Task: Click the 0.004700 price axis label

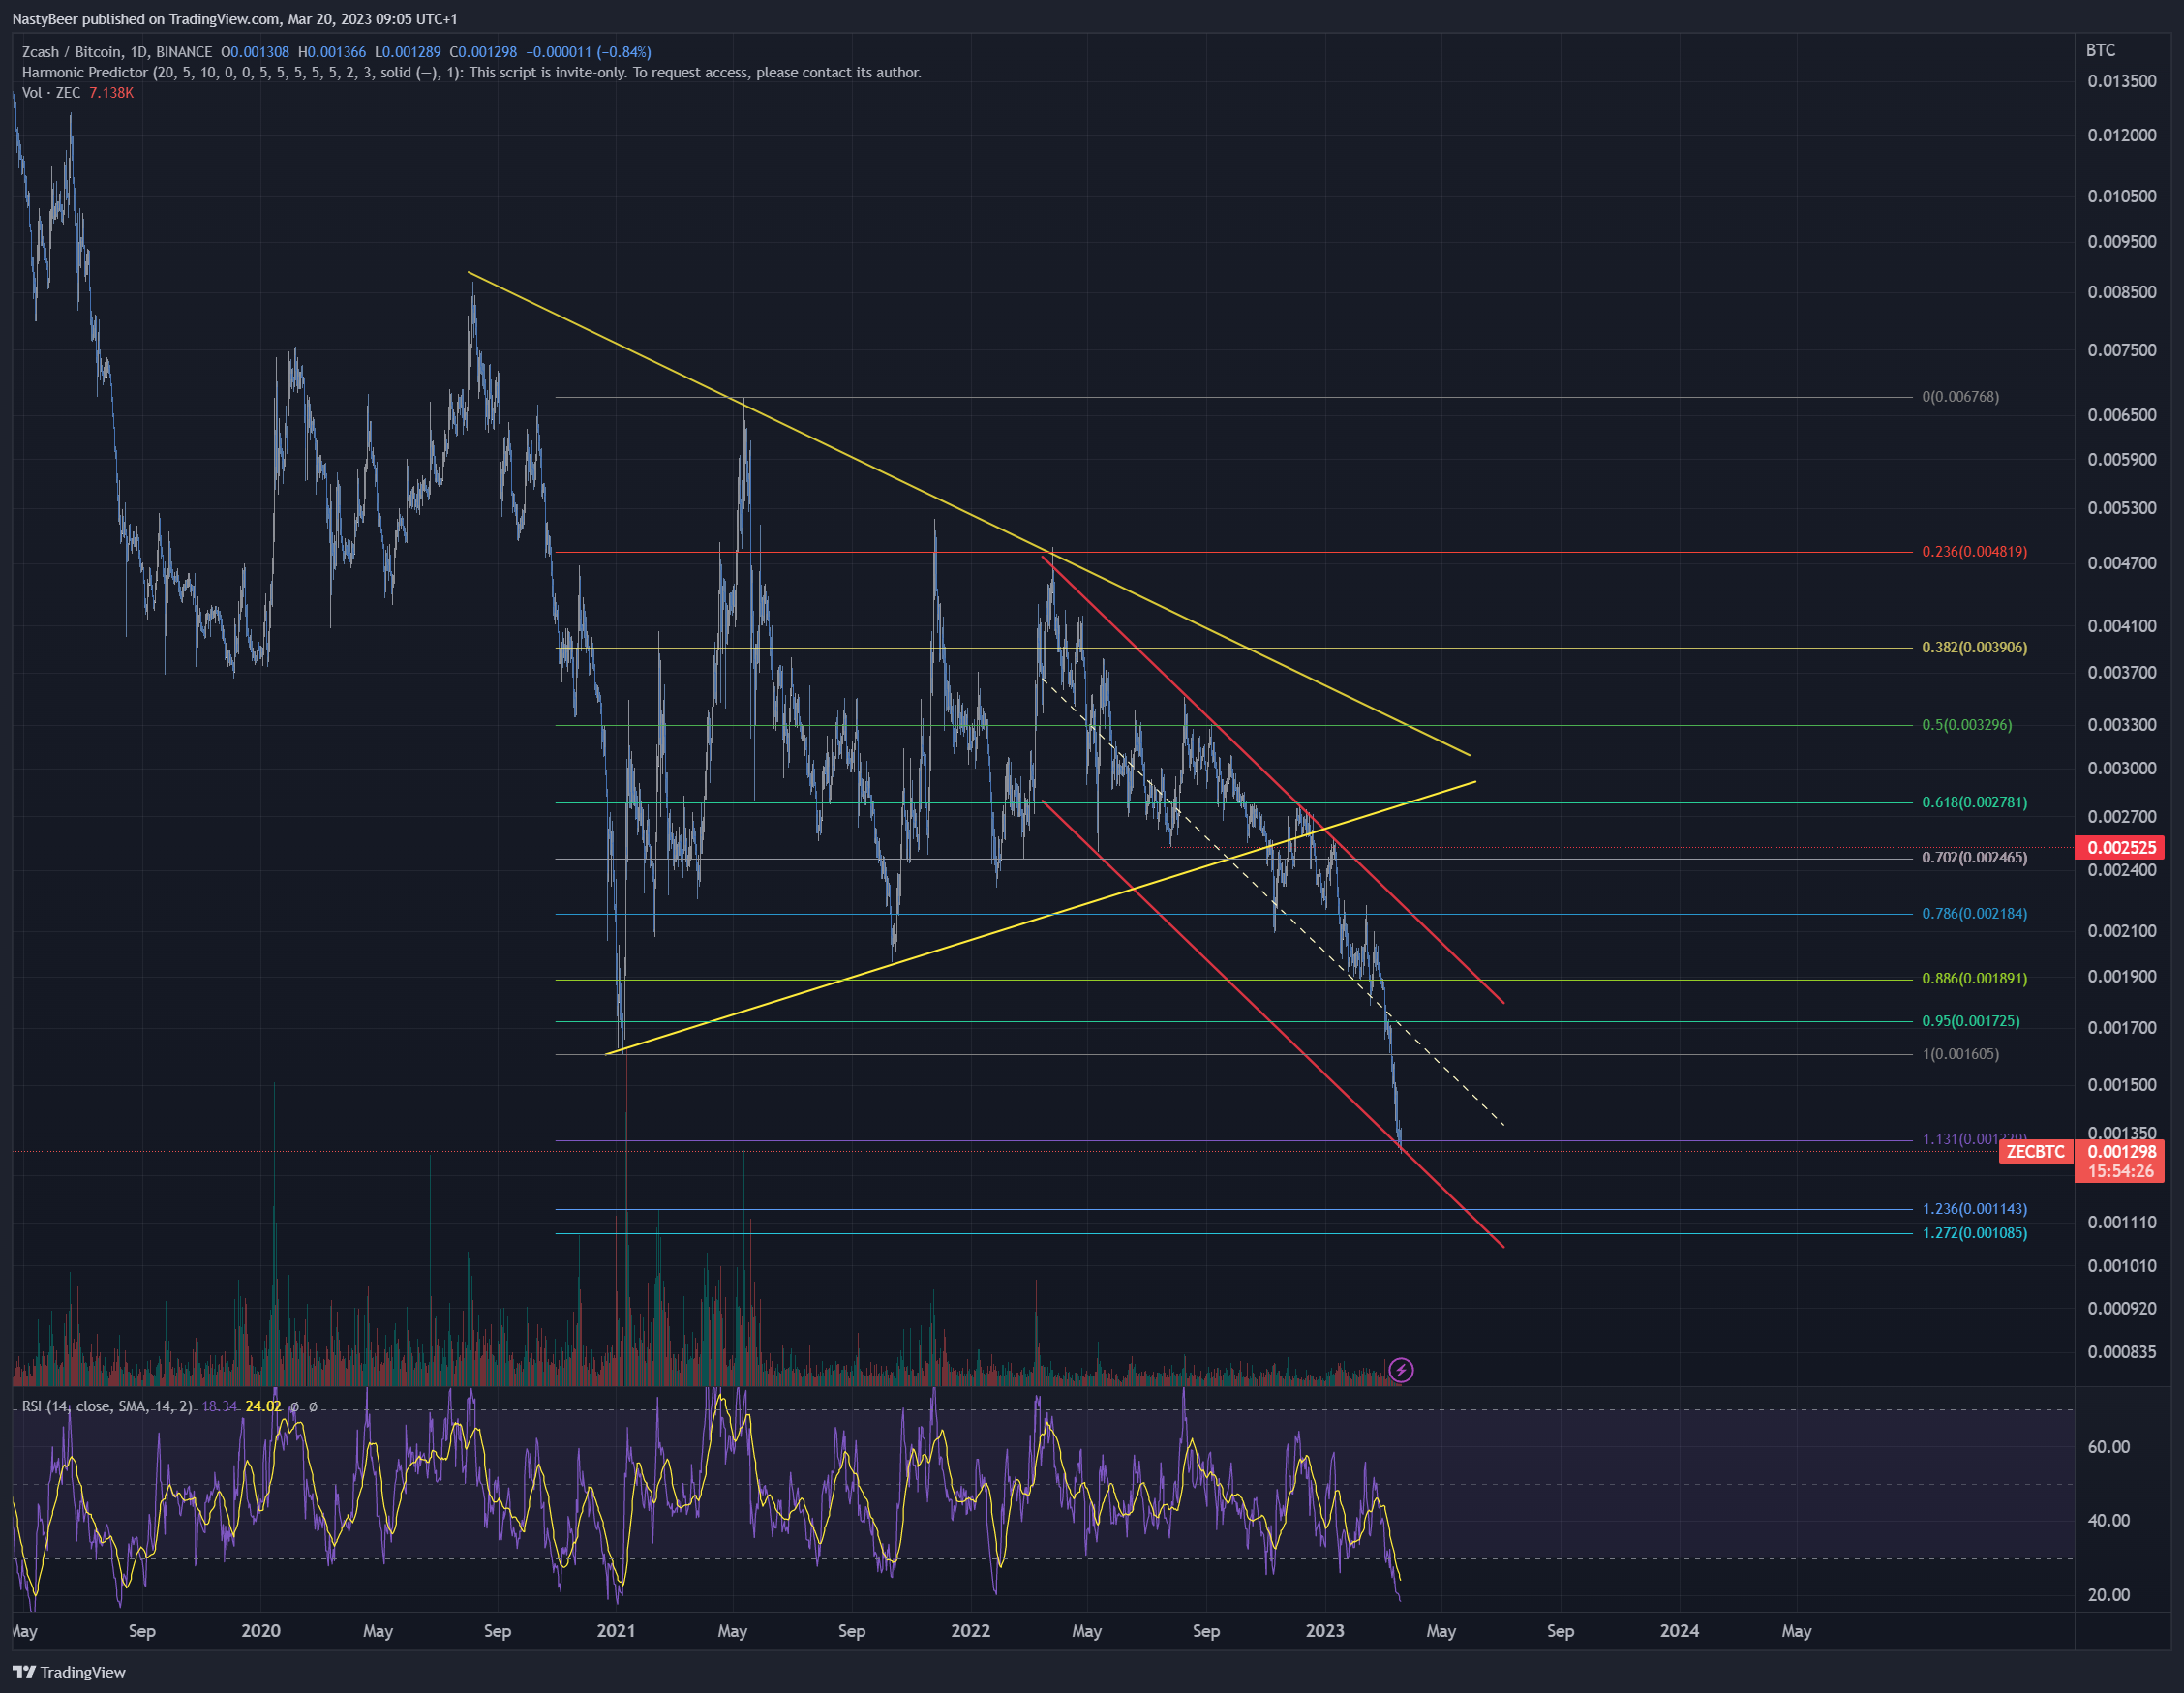Action: [2122, 564]
